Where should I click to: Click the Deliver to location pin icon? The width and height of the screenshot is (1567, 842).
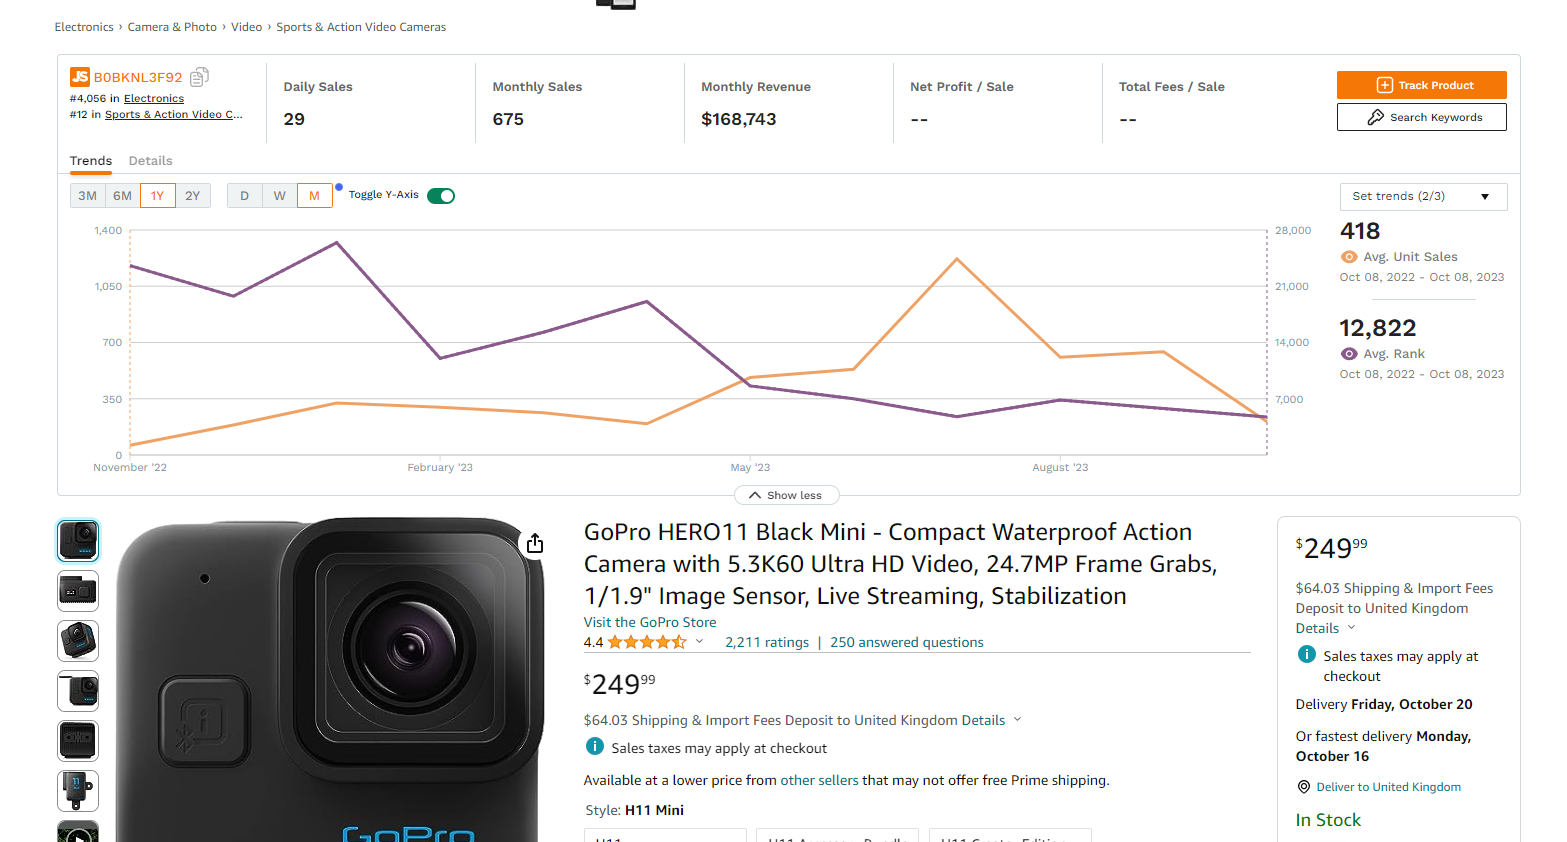(1303, 787)
